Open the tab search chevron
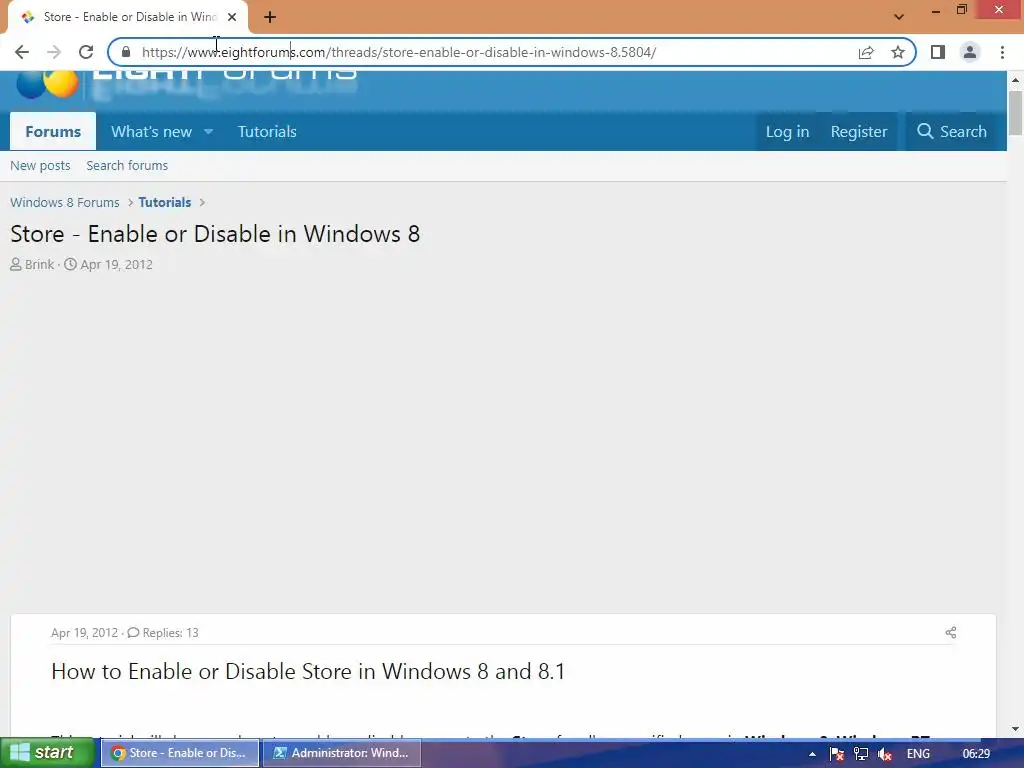Image resolution: width=1024 pixels, height=768 pixels. tap(899, 17)
